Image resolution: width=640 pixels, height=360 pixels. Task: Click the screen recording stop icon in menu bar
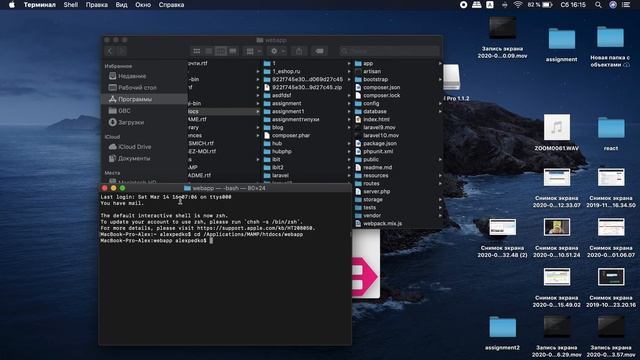click(463, 5)
